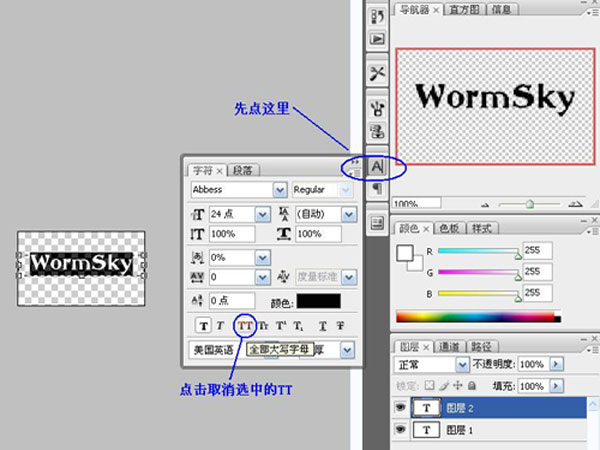
Task: Click the B channel color slider
Action: click(479, 293)
